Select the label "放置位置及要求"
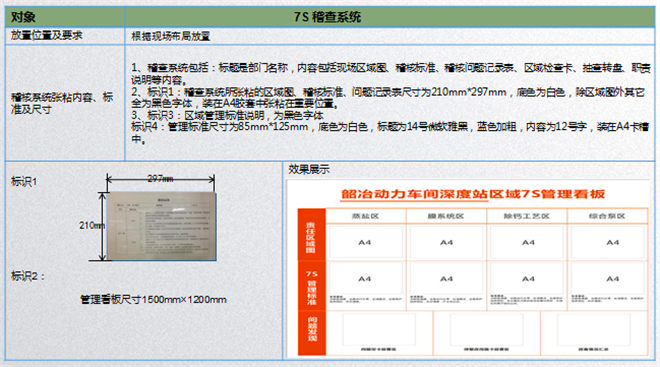 [46, 35]
